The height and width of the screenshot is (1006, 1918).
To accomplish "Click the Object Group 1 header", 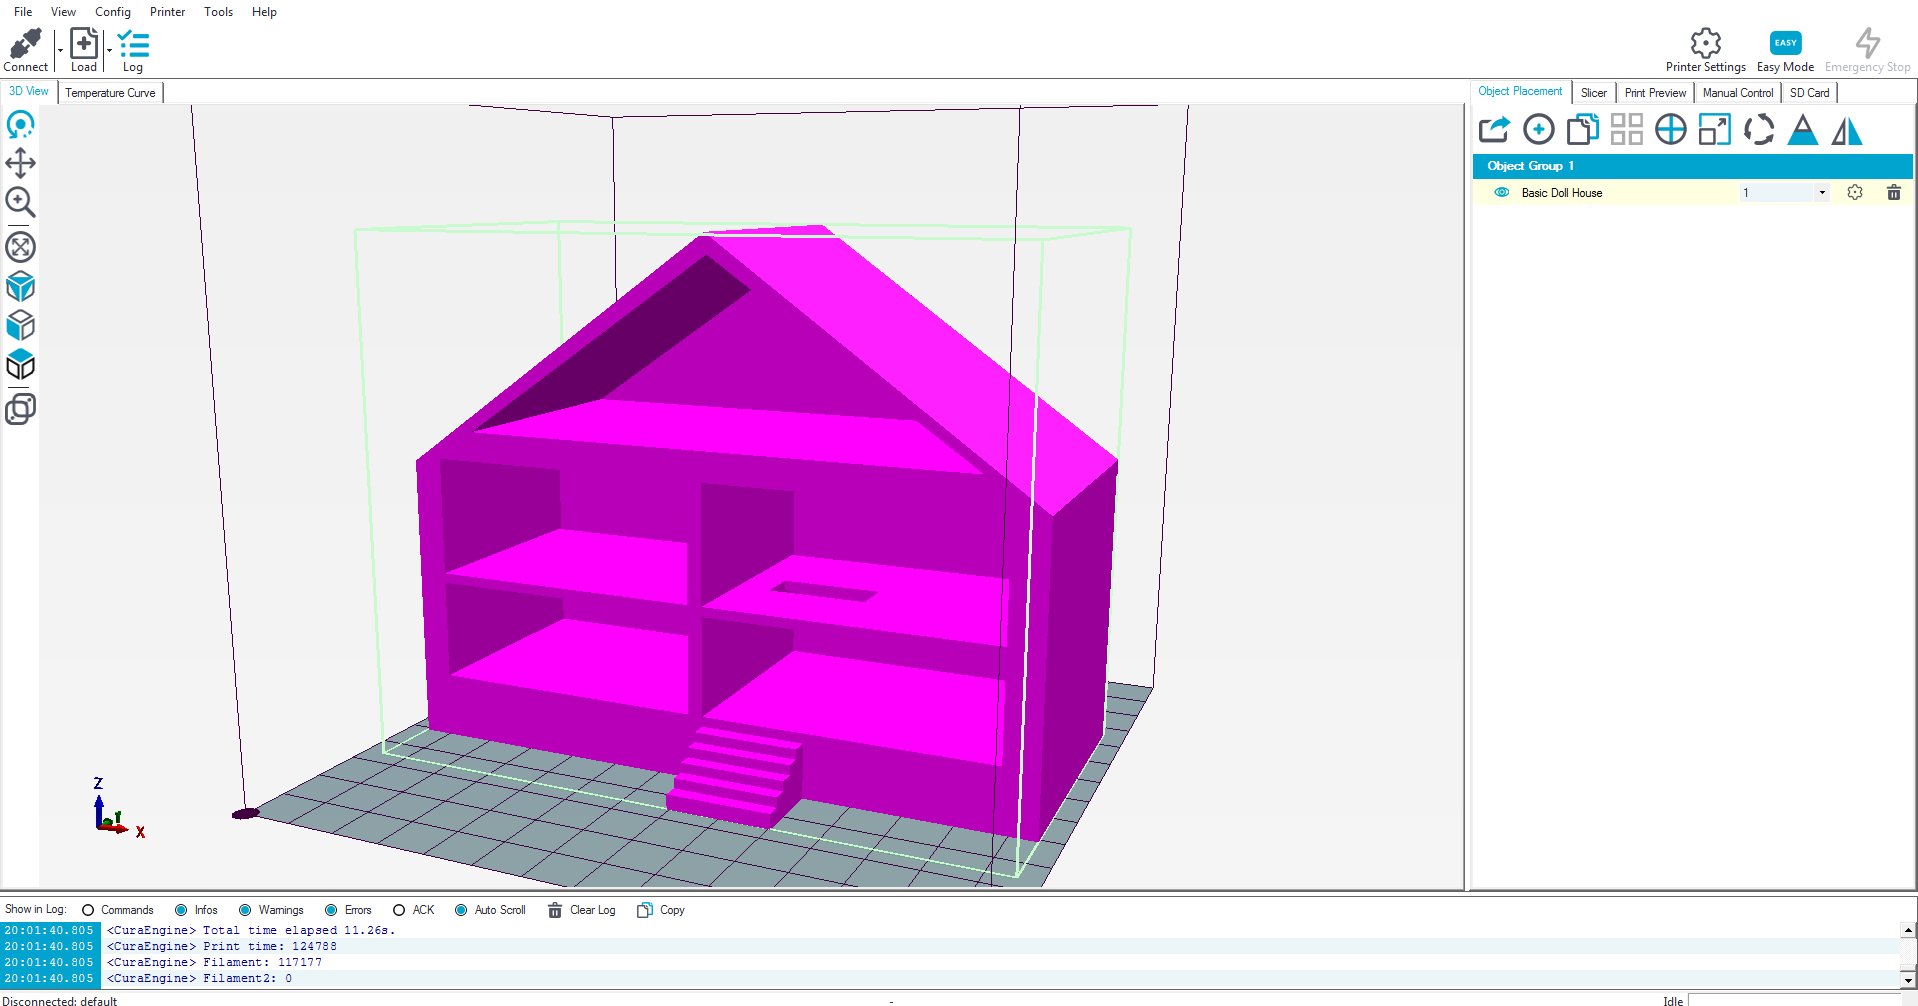I will [x=1692, y=166].
